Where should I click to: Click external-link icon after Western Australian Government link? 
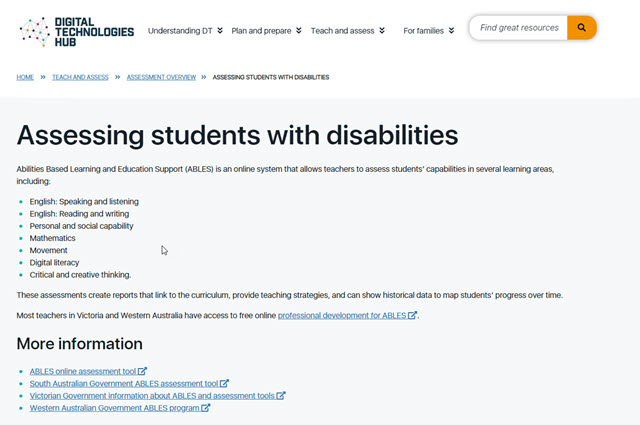pos(206,408)
